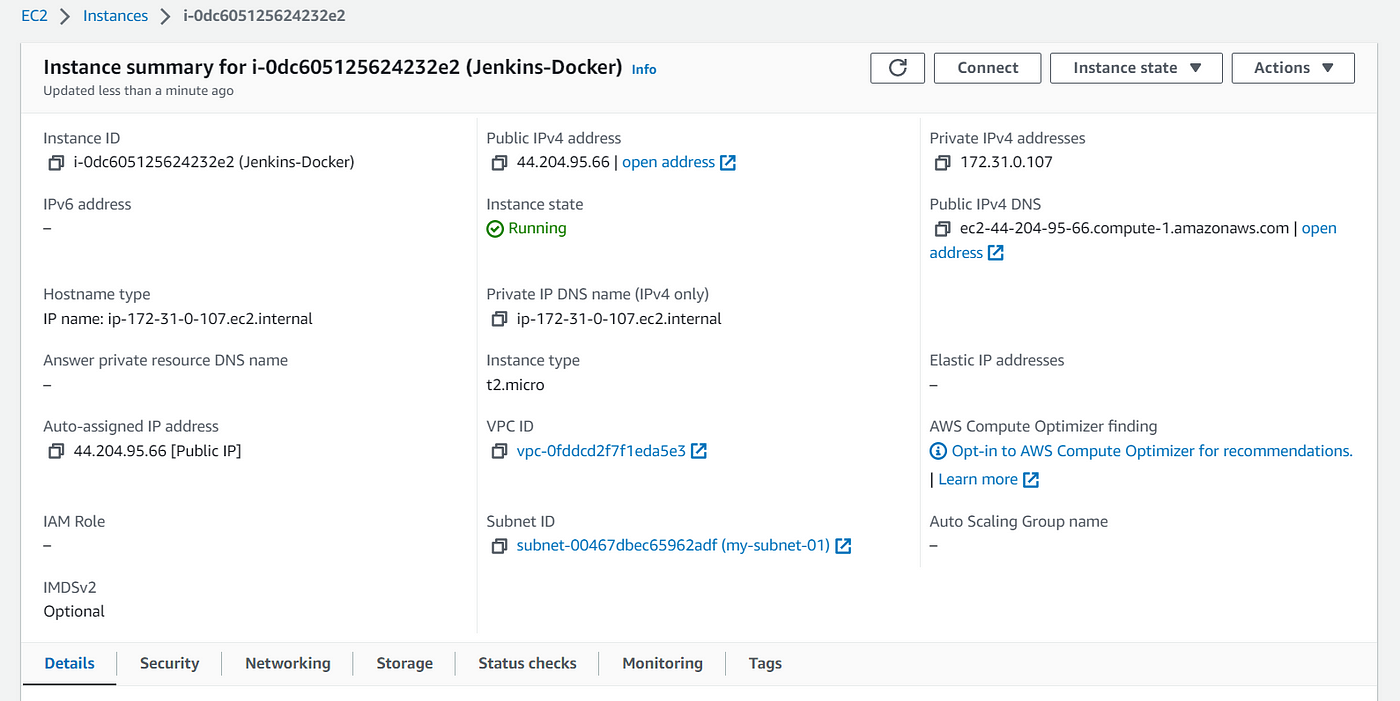Open the subnet-00467dbec65962adf link
This screenshot has width=1400, height=701.
tap(673, 546)
